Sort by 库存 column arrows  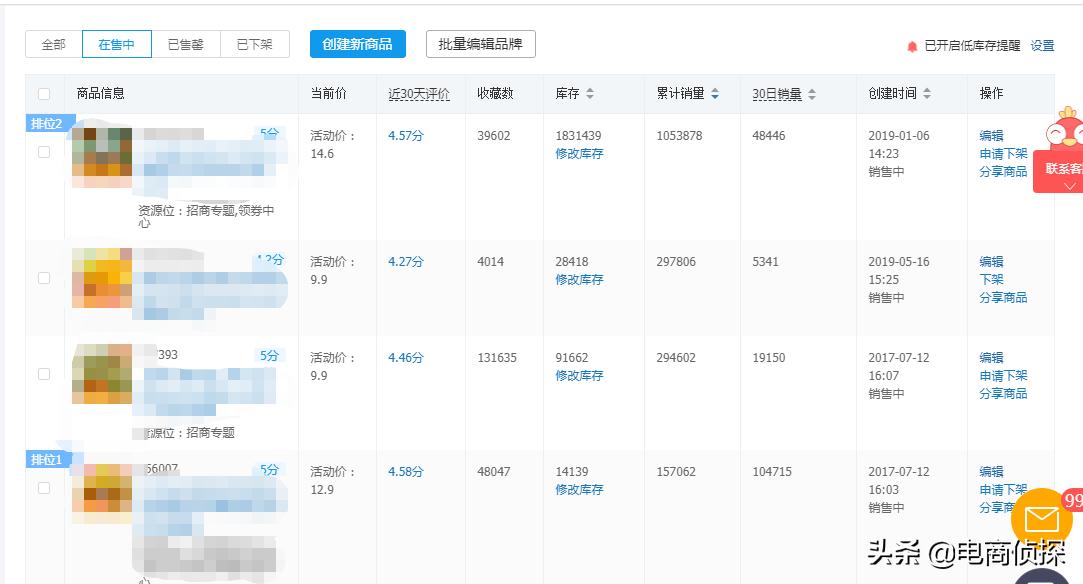[x=590, y=94]
